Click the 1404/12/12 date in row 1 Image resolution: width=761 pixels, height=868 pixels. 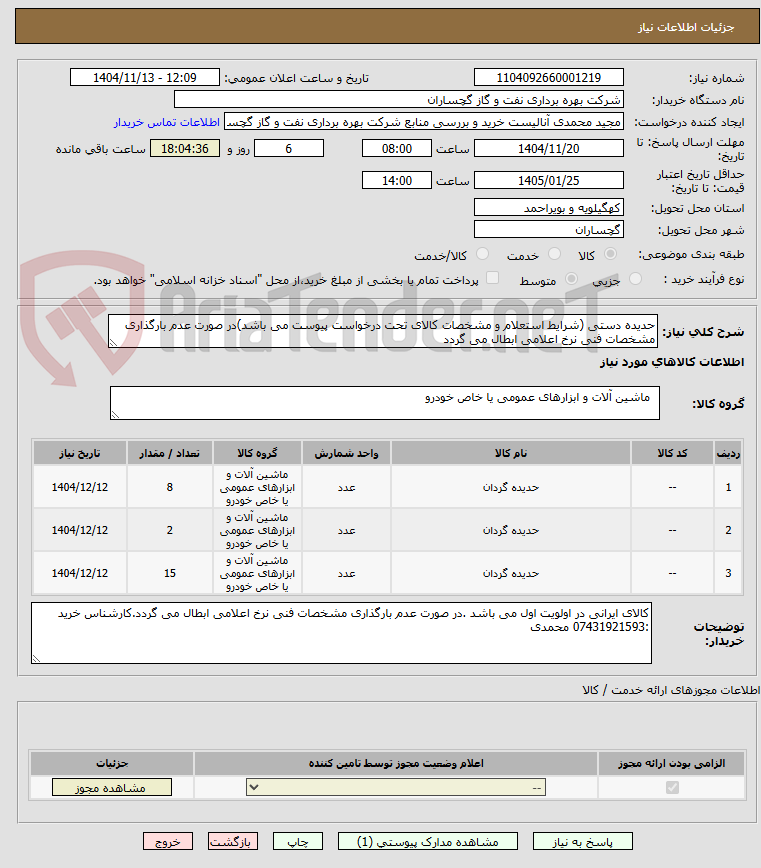80,487
